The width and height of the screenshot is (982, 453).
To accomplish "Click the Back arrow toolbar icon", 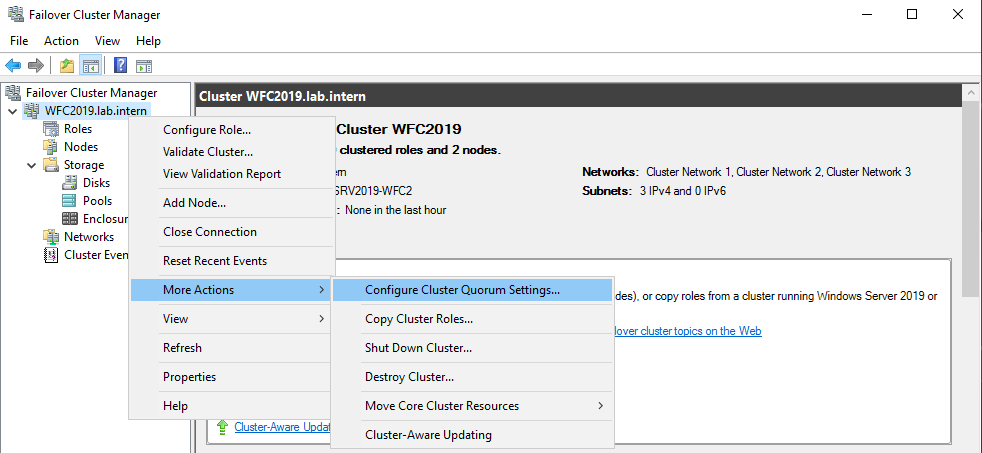I will [13, 66].
